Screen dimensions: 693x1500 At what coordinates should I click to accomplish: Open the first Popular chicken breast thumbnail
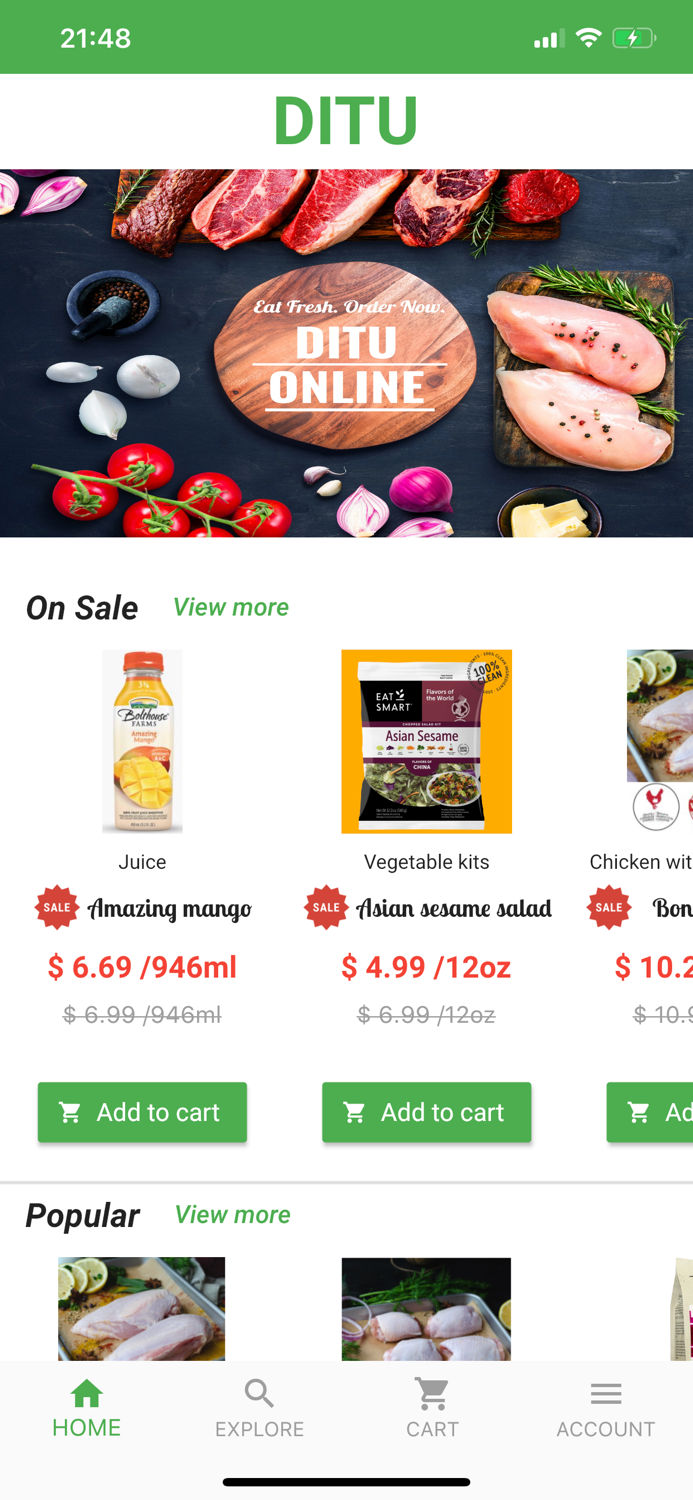pyautogui.click(x=141, y=1309)
